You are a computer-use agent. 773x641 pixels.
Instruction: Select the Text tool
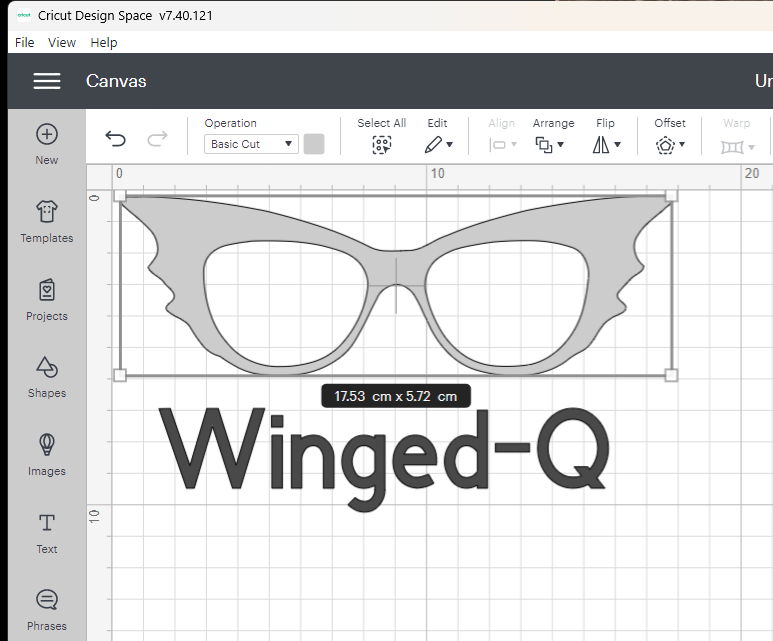coord(47,523)
